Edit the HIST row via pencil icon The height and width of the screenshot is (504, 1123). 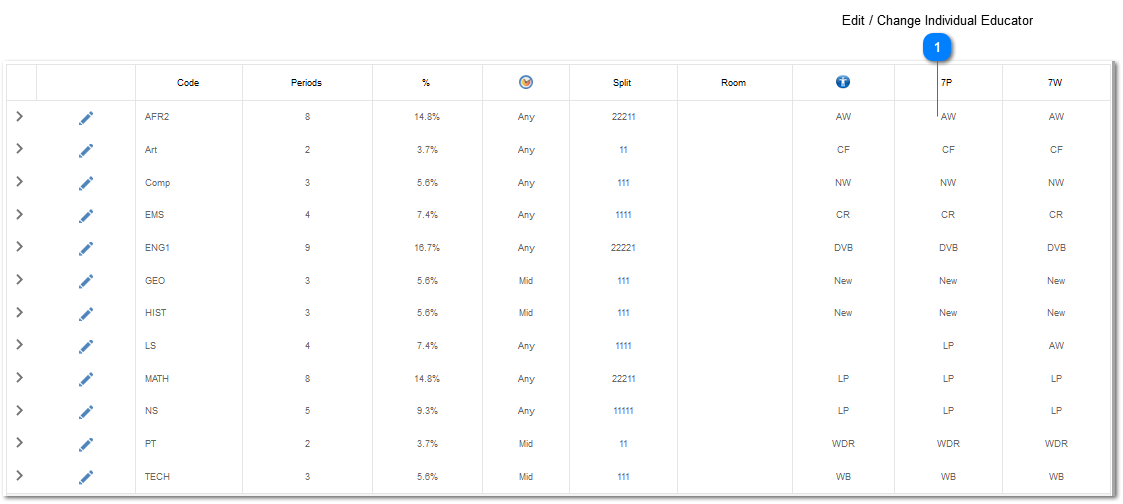[86, 314]
